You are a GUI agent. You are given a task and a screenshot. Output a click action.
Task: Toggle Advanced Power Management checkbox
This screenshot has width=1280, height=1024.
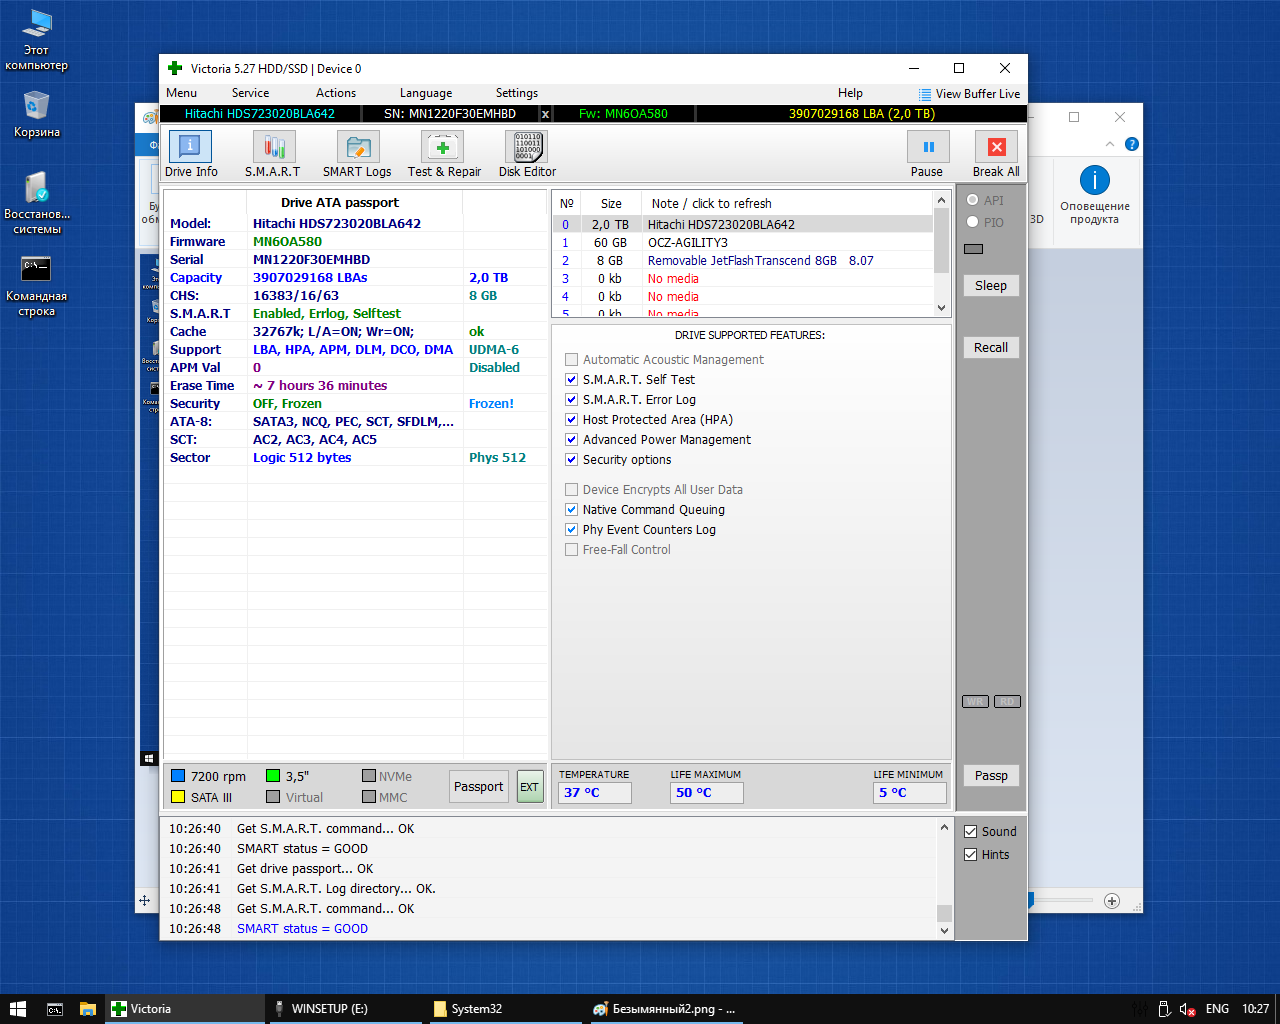click(x=572, y=439)
